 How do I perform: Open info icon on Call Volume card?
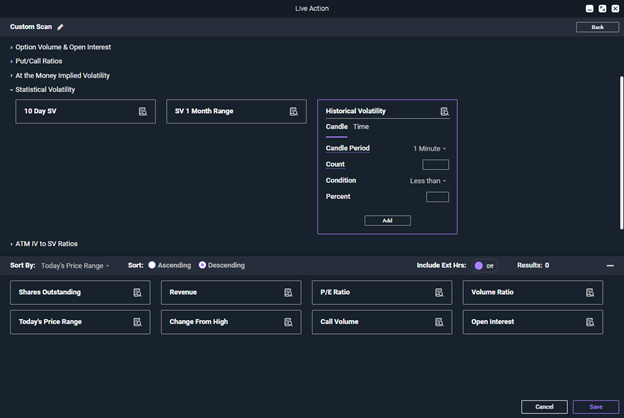coord(439,322)
